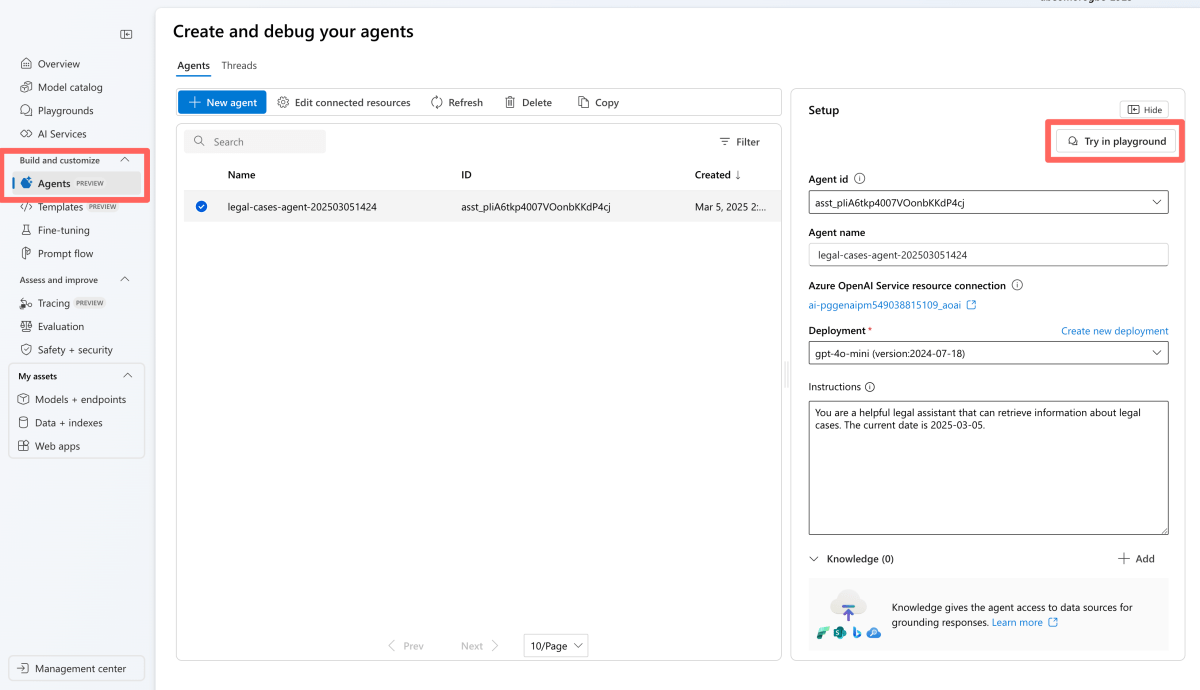Open Model catalog from sidebar
The image size is (1200, 690).
coord(70,87)
